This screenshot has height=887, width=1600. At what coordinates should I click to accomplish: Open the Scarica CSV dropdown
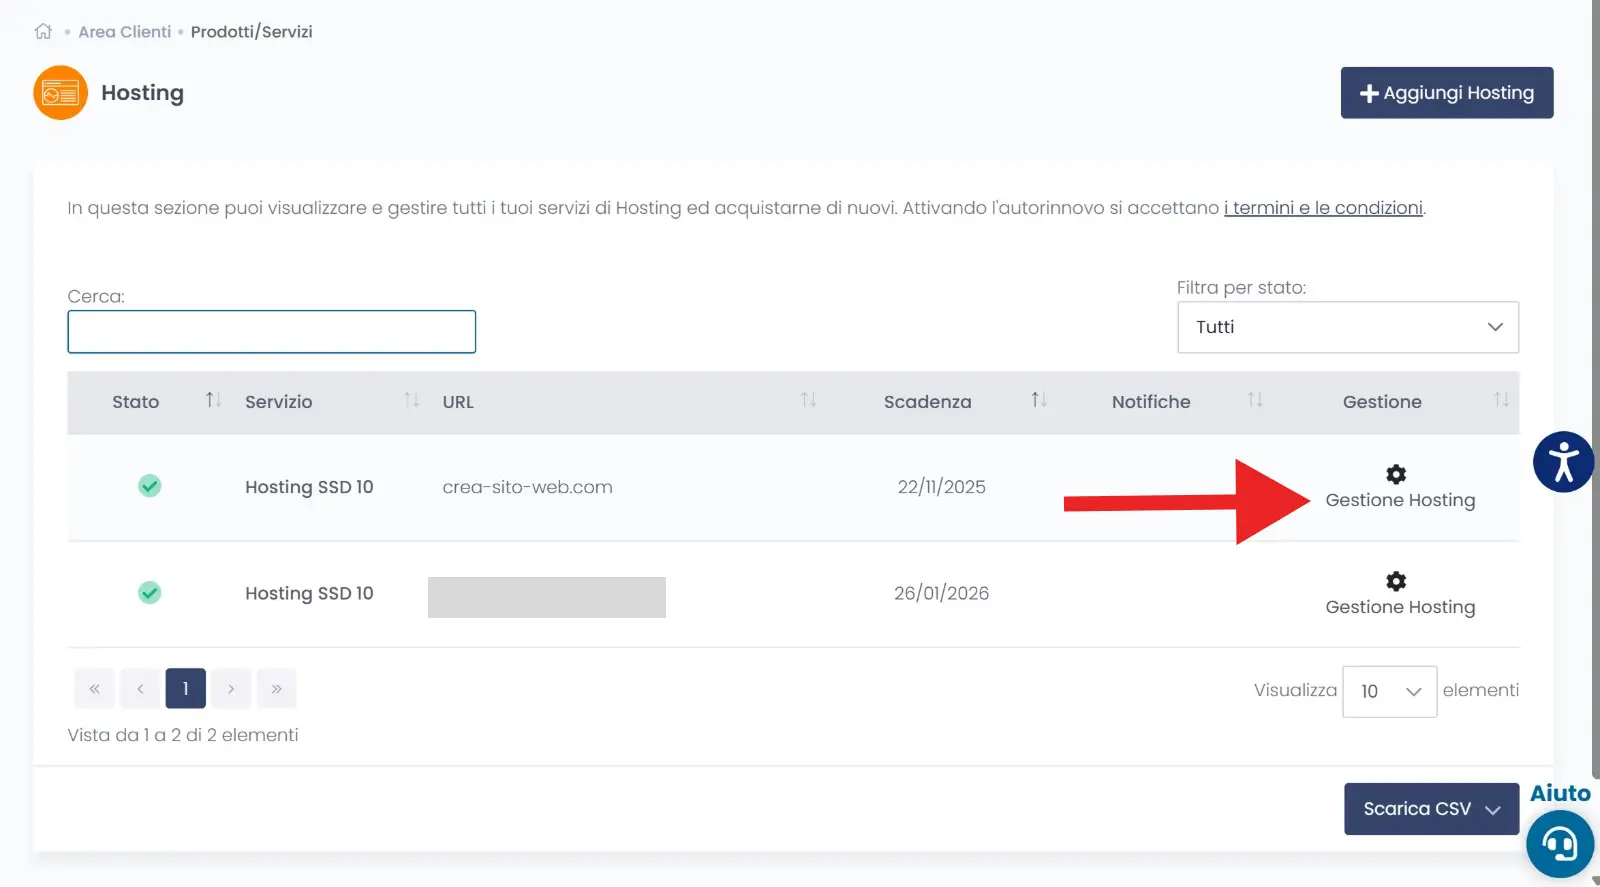(1431, 809)
